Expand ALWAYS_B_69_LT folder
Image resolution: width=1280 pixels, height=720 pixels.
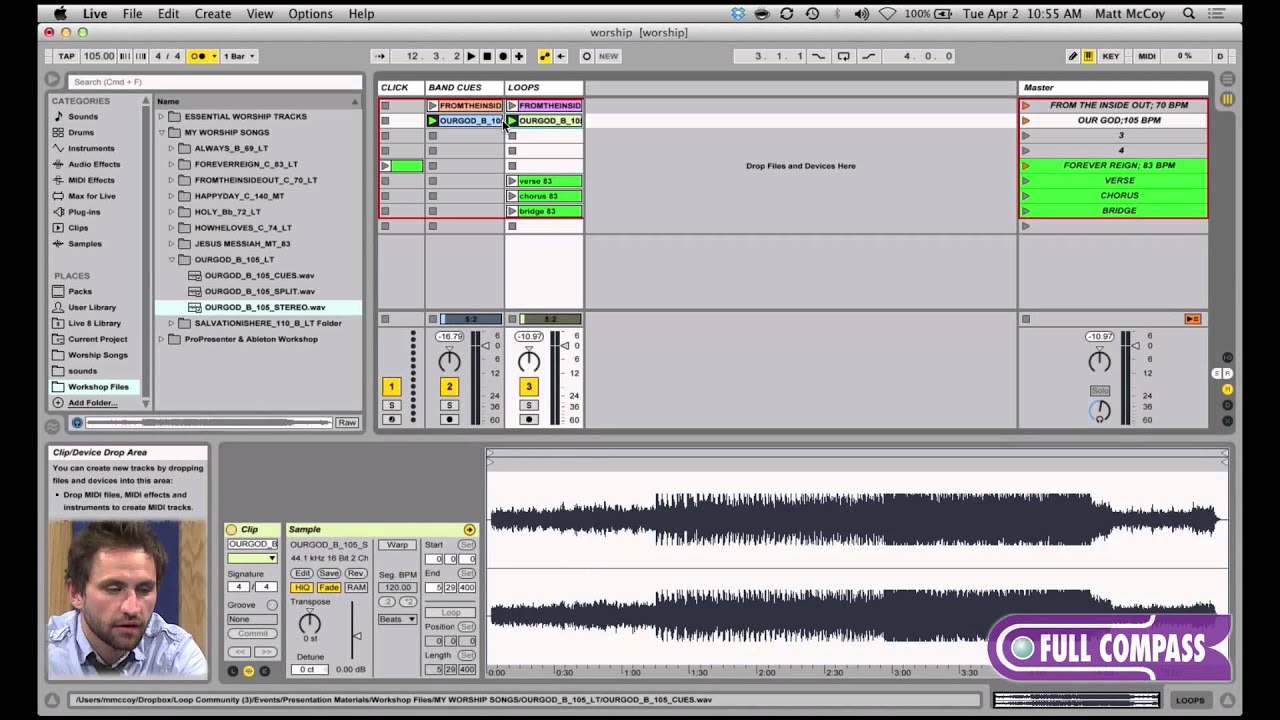[x=171, y=148]
